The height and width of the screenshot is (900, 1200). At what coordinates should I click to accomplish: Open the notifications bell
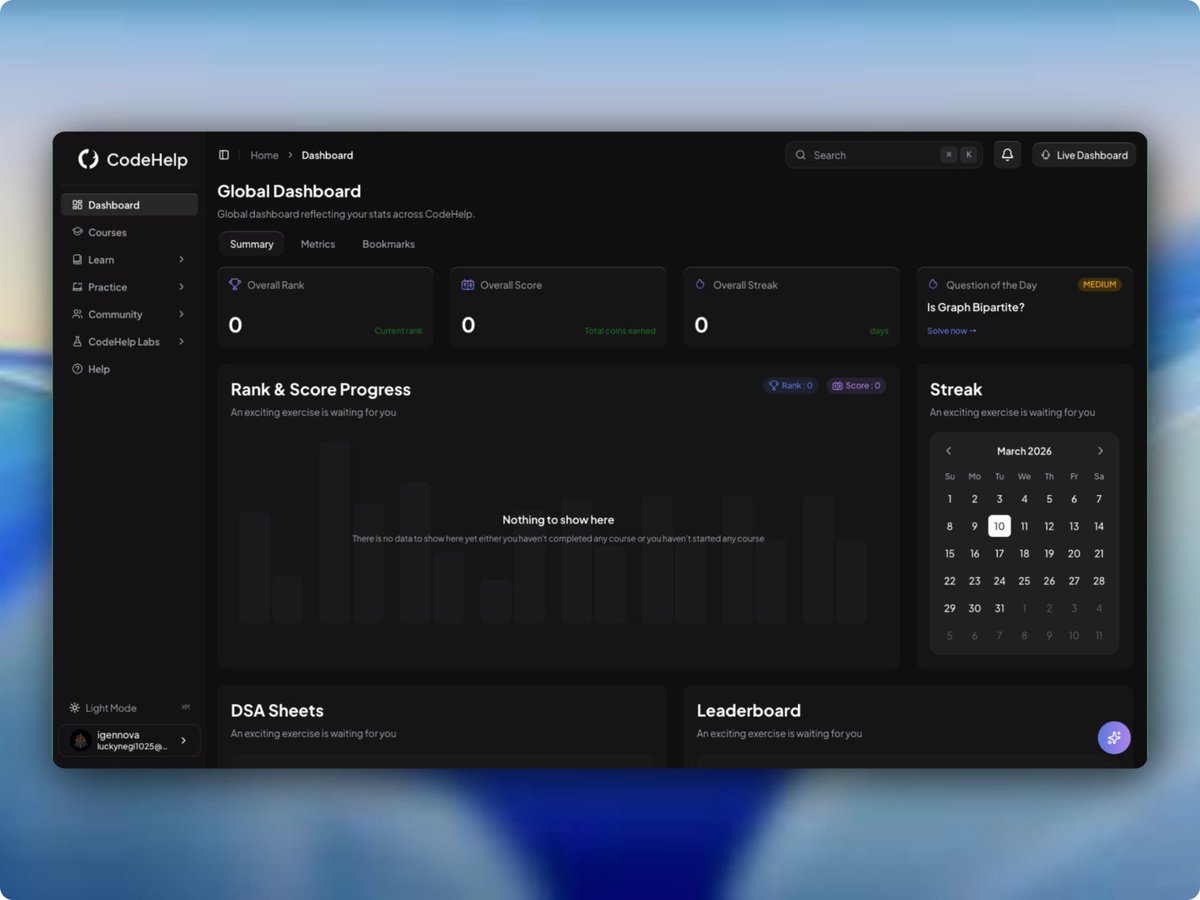(x=1007, y=155)
